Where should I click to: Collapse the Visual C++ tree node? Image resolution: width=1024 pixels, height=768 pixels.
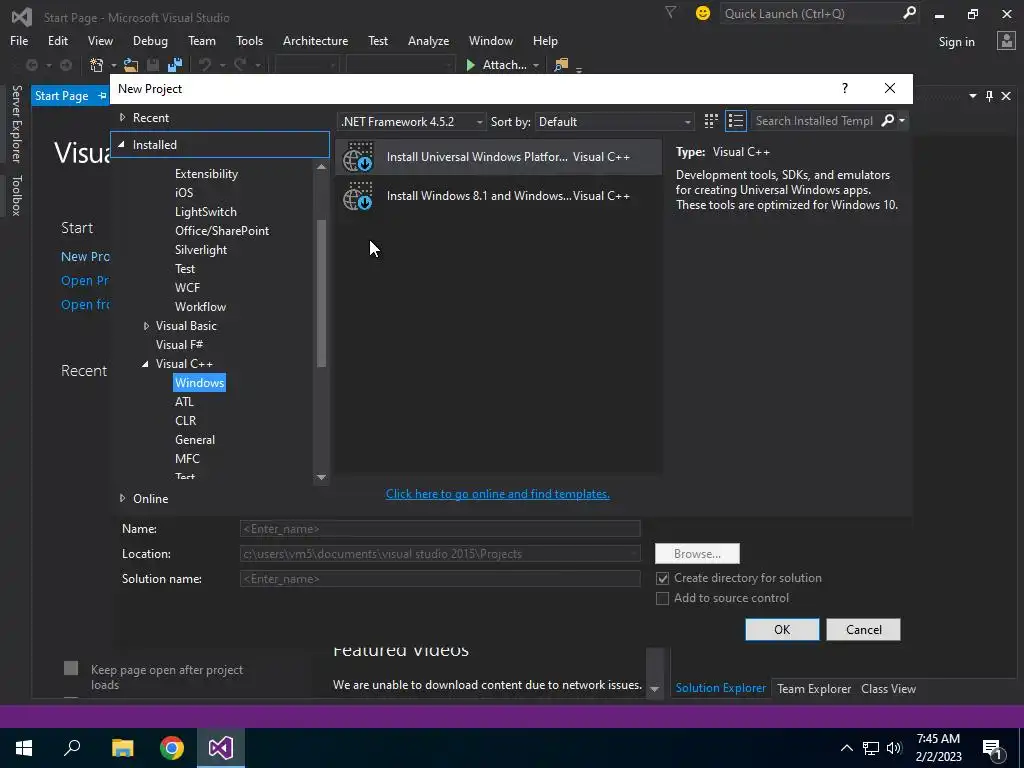(146, 364)
